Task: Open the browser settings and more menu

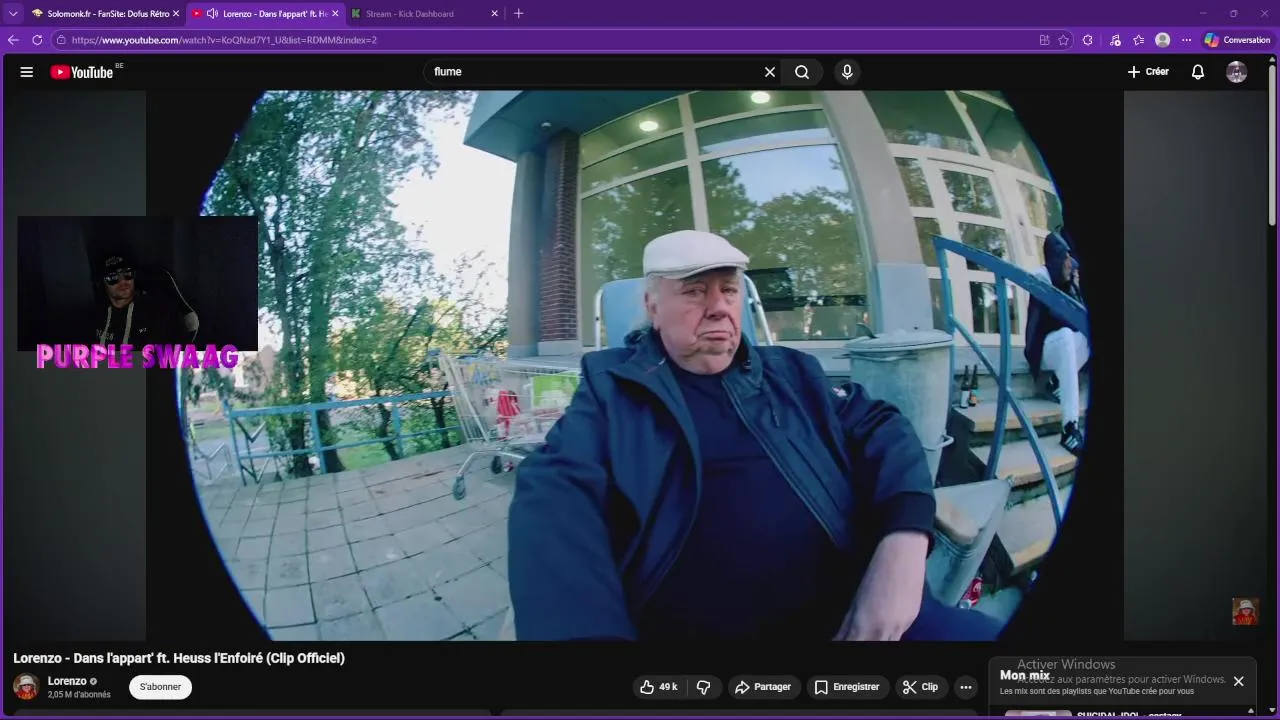Action: pos(1186,40)
